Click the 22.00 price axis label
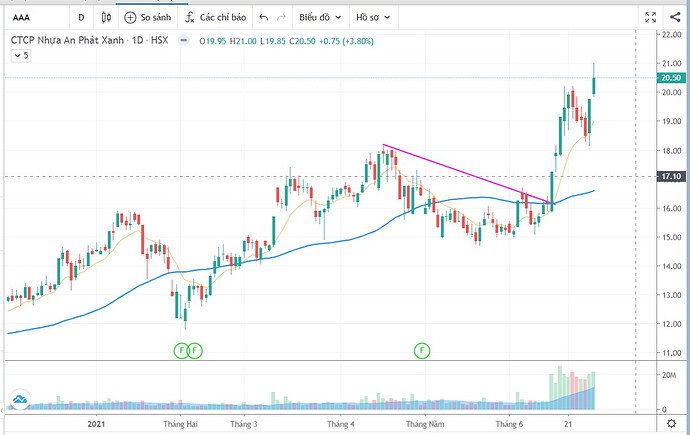690x435 pixels. click(672, 35)
